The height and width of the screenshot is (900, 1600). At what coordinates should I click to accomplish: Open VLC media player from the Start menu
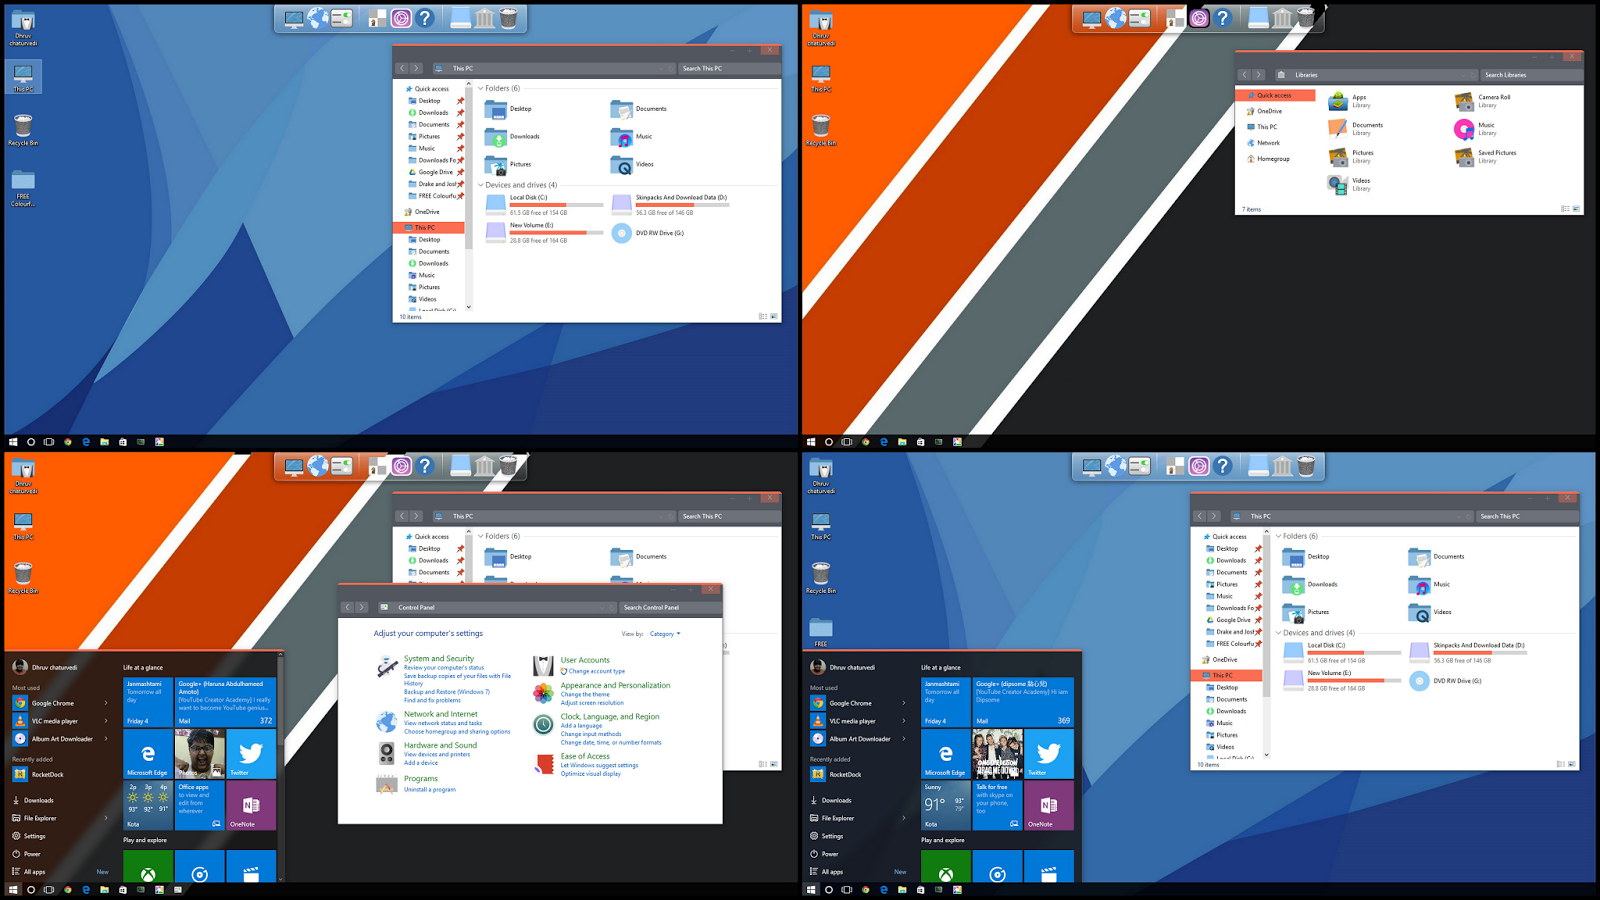click(x=55, y=720)
